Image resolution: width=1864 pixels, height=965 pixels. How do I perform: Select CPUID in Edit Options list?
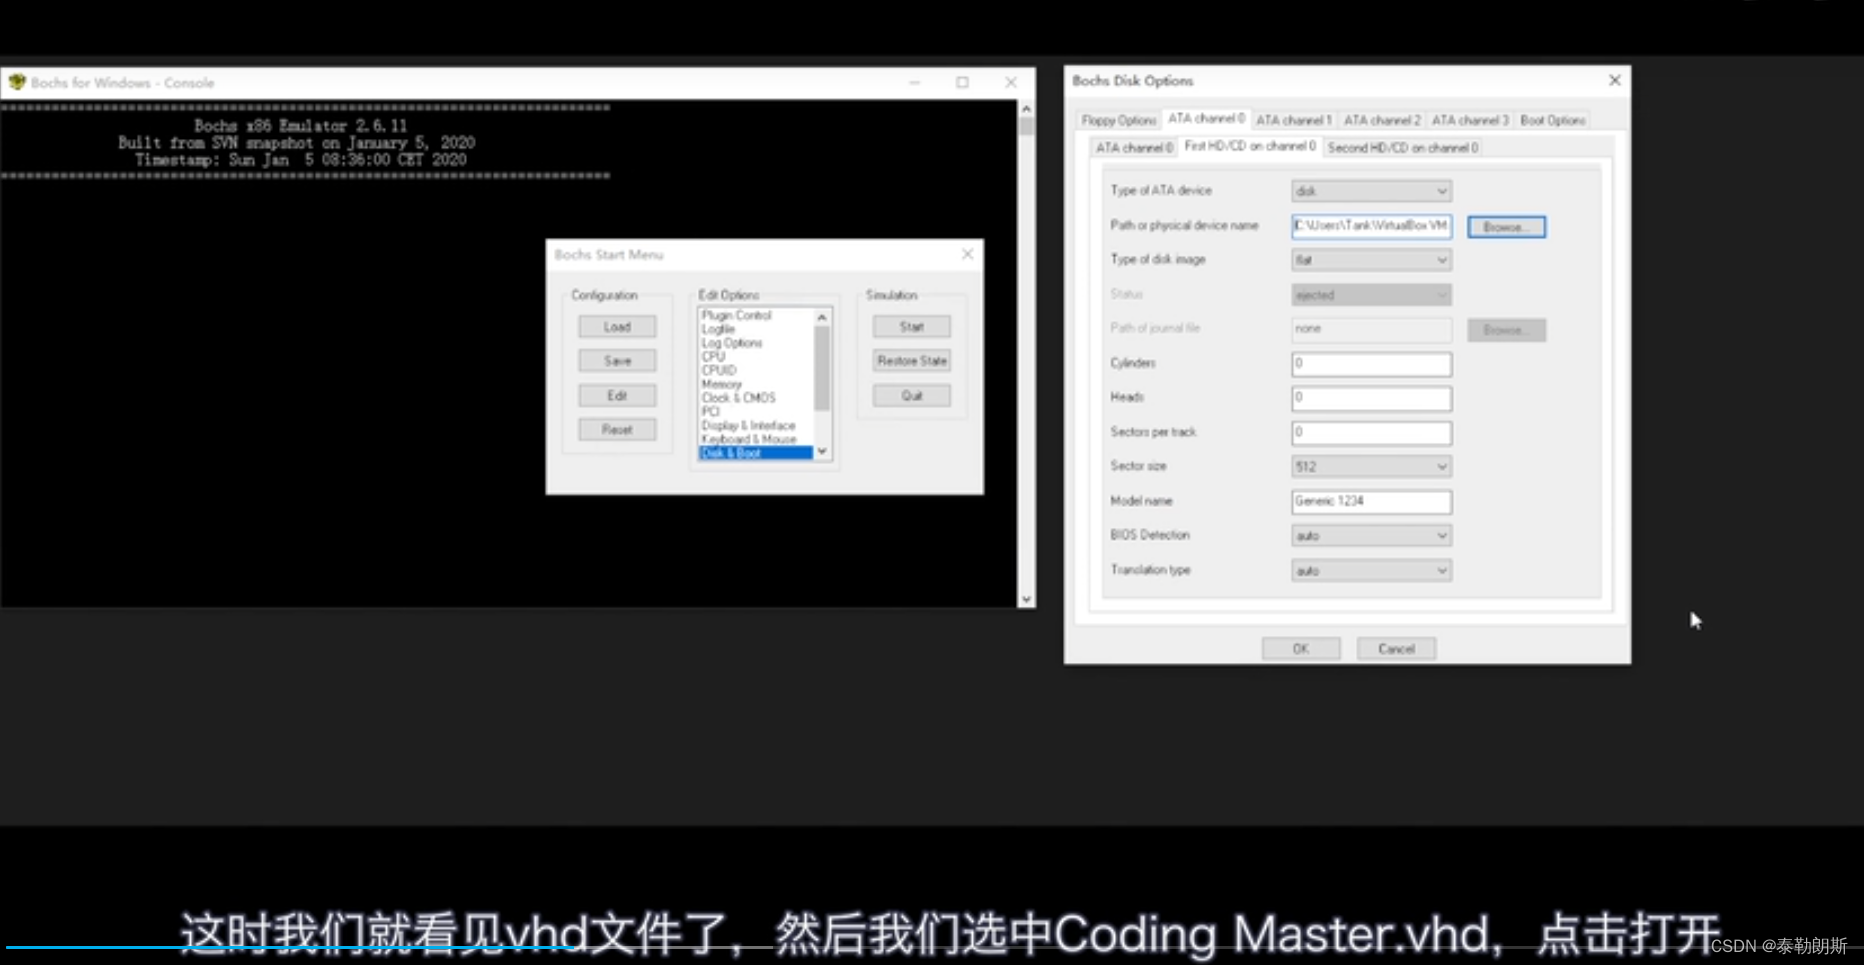pos(719,370)
